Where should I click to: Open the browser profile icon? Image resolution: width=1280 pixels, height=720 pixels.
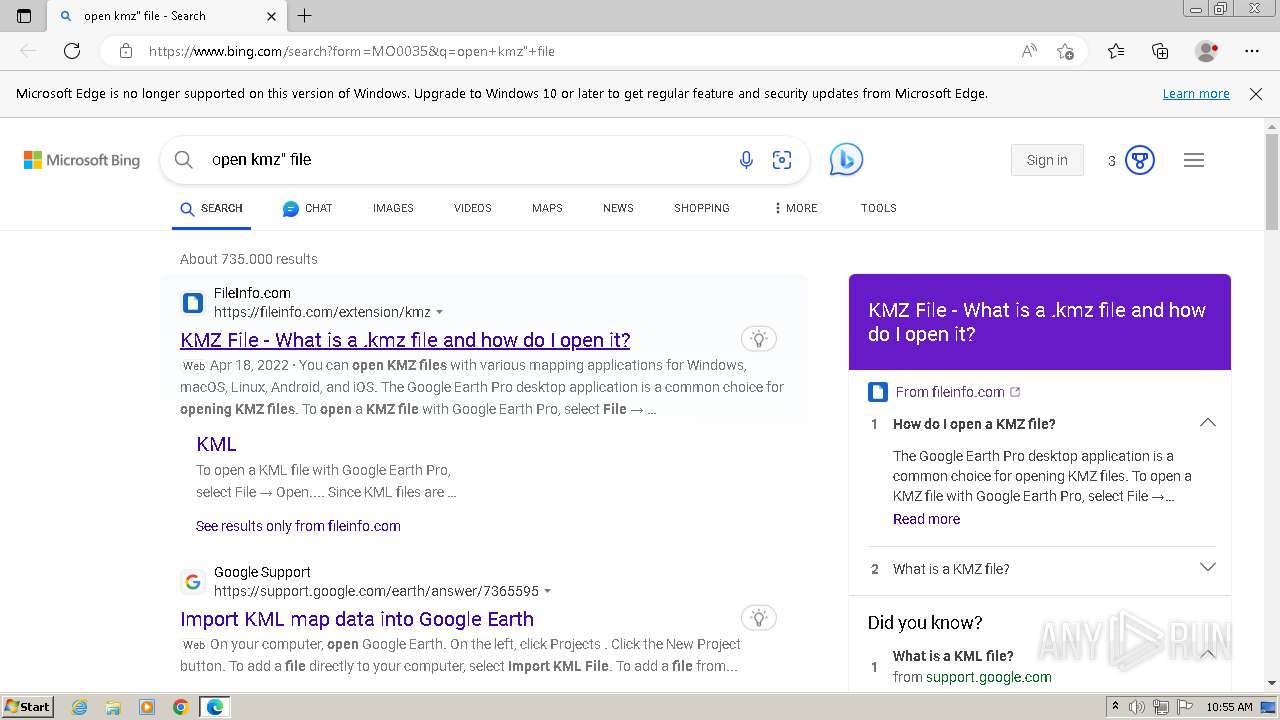click(1207, 51)
